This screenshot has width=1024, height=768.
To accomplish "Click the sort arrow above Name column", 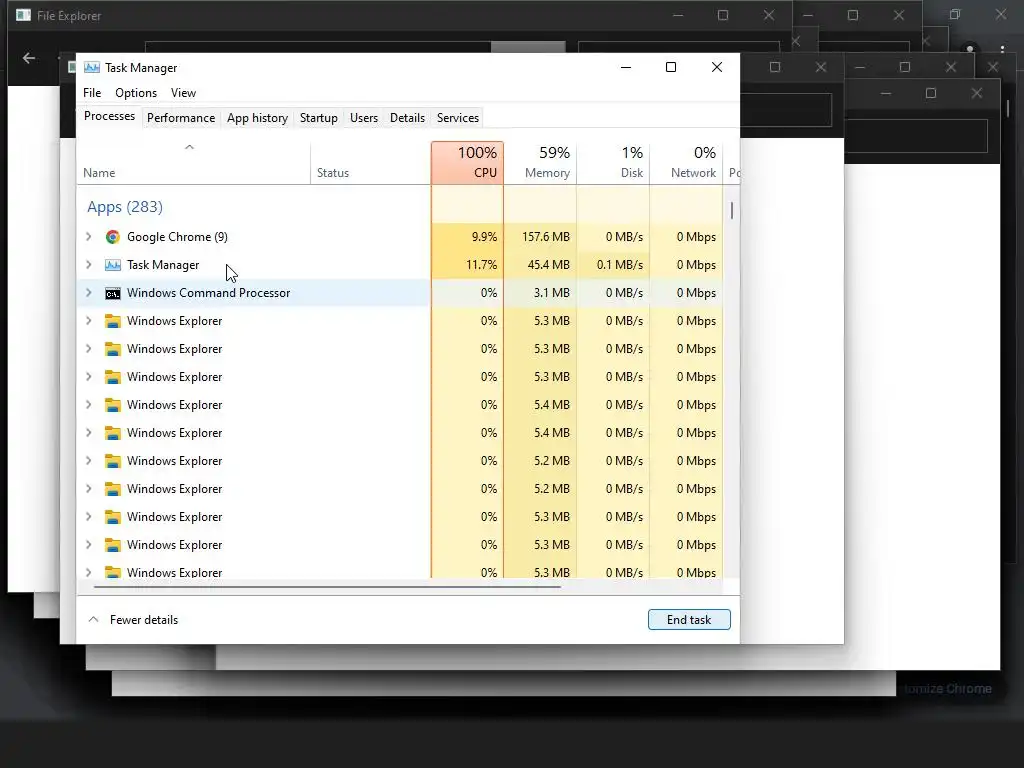I will coord(189,147).
